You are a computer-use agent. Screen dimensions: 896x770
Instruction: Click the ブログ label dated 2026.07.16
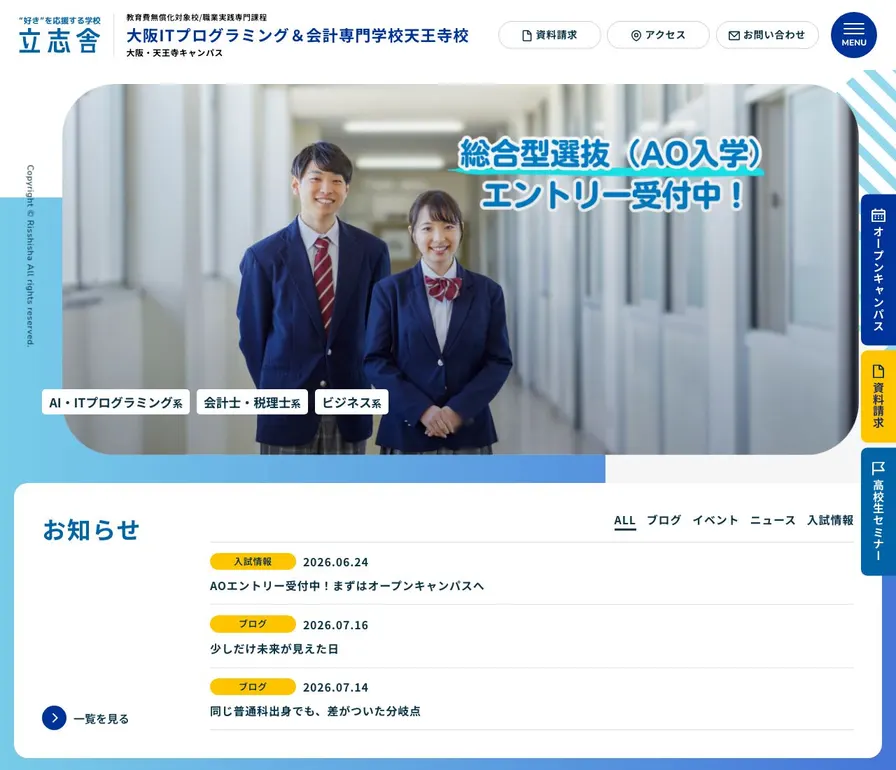tap(253, 624)
